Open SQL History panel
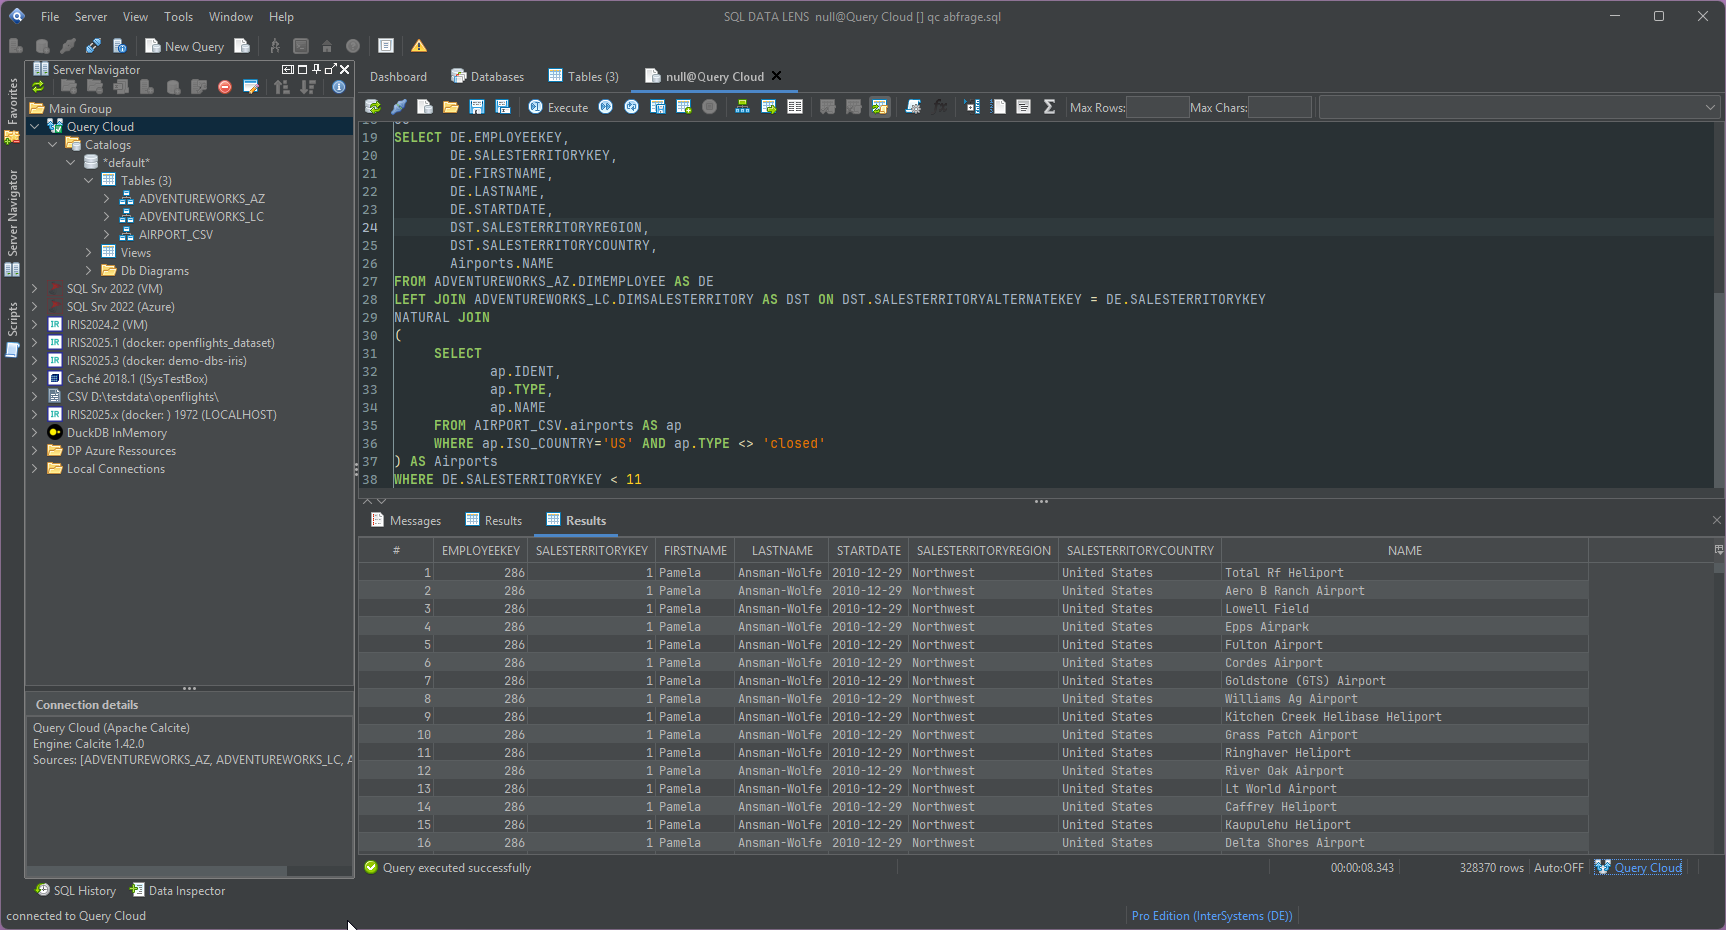 point(76,891)
